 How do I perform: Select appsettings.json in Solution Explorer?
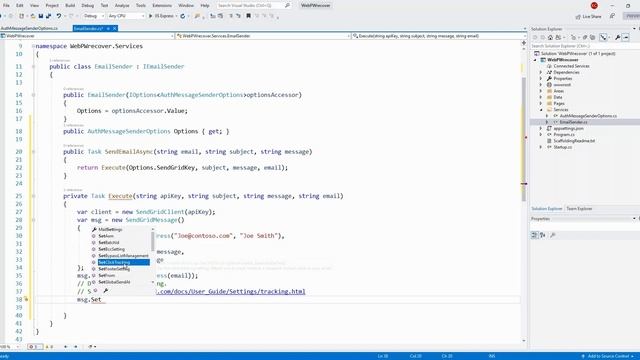click(x=568, y=128)
